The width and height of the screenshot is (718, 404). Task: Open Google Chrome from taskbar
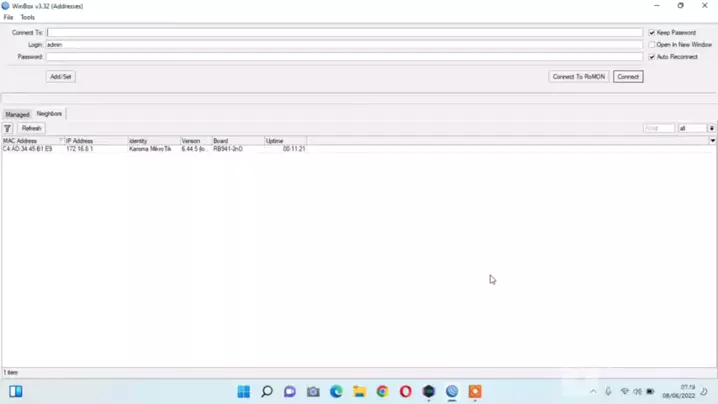(x=382, y=392)
